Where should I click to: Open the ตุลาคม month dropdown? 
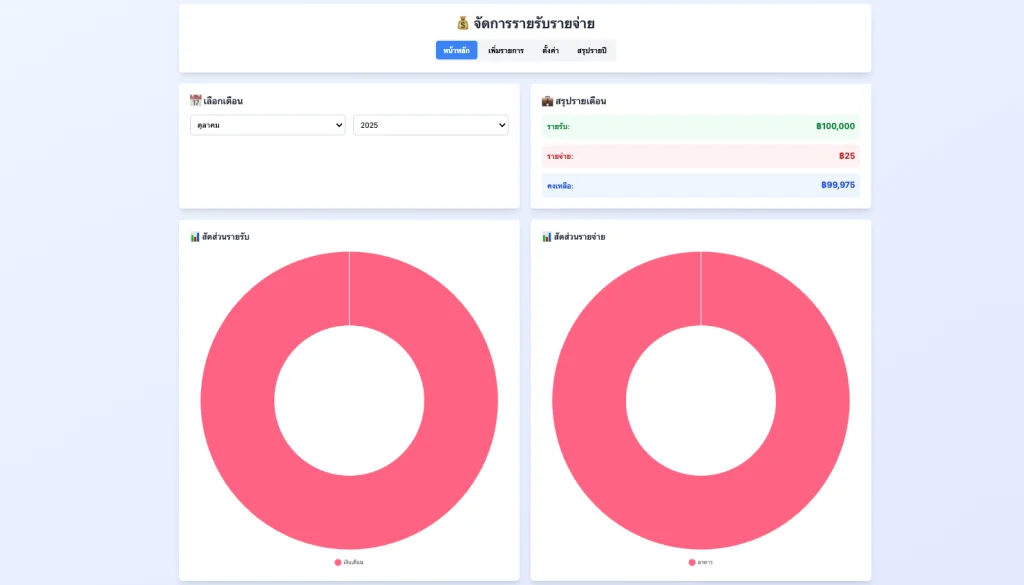coord(267,125)
